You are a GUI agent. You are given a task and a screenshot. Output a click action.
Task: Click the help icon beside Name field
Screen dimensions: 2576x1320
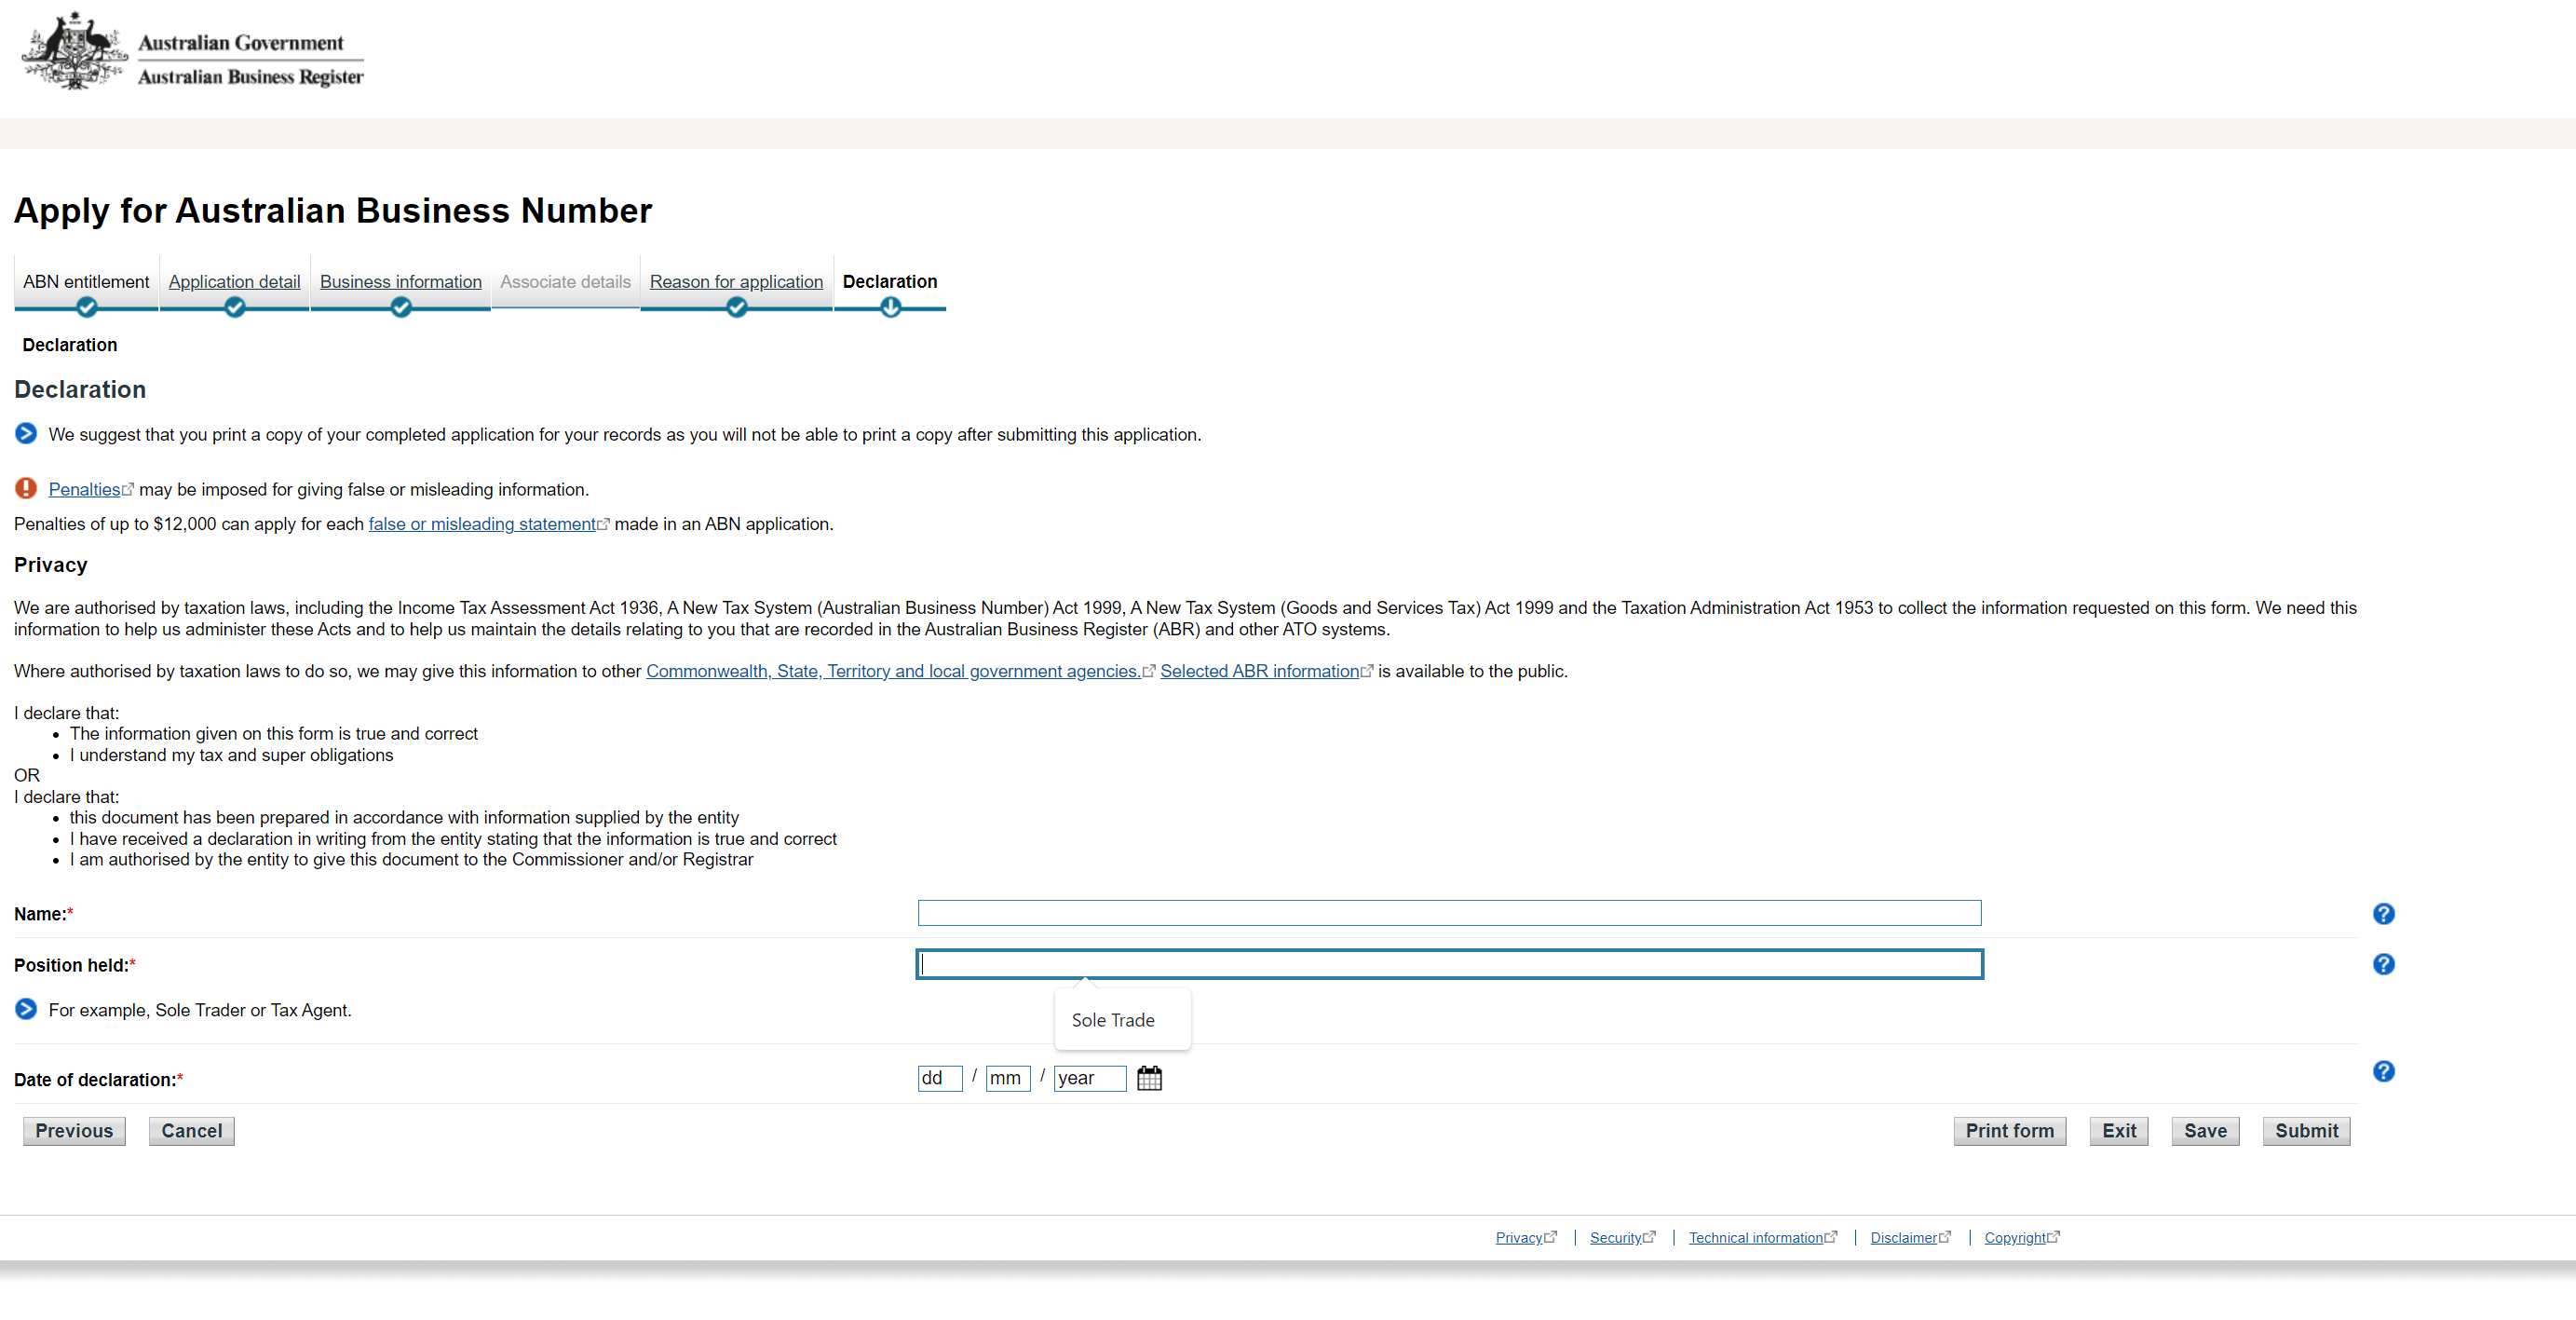pos(2383,913)
